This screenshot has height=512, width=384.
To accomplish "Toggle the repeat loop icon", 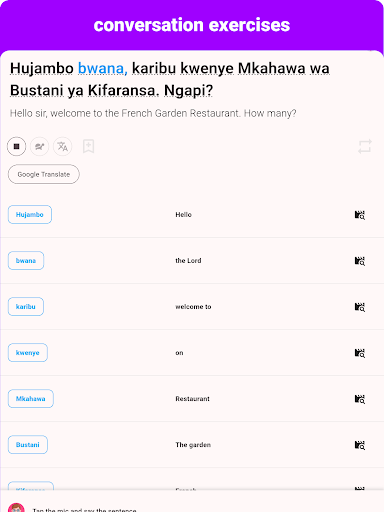I will [365, 146].
